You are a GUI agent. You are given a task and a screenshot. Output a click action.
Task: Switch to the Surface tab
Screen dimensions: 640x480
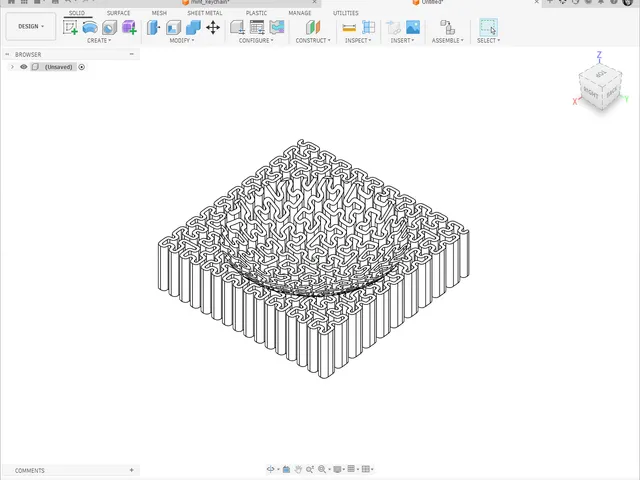click(118, 13)
